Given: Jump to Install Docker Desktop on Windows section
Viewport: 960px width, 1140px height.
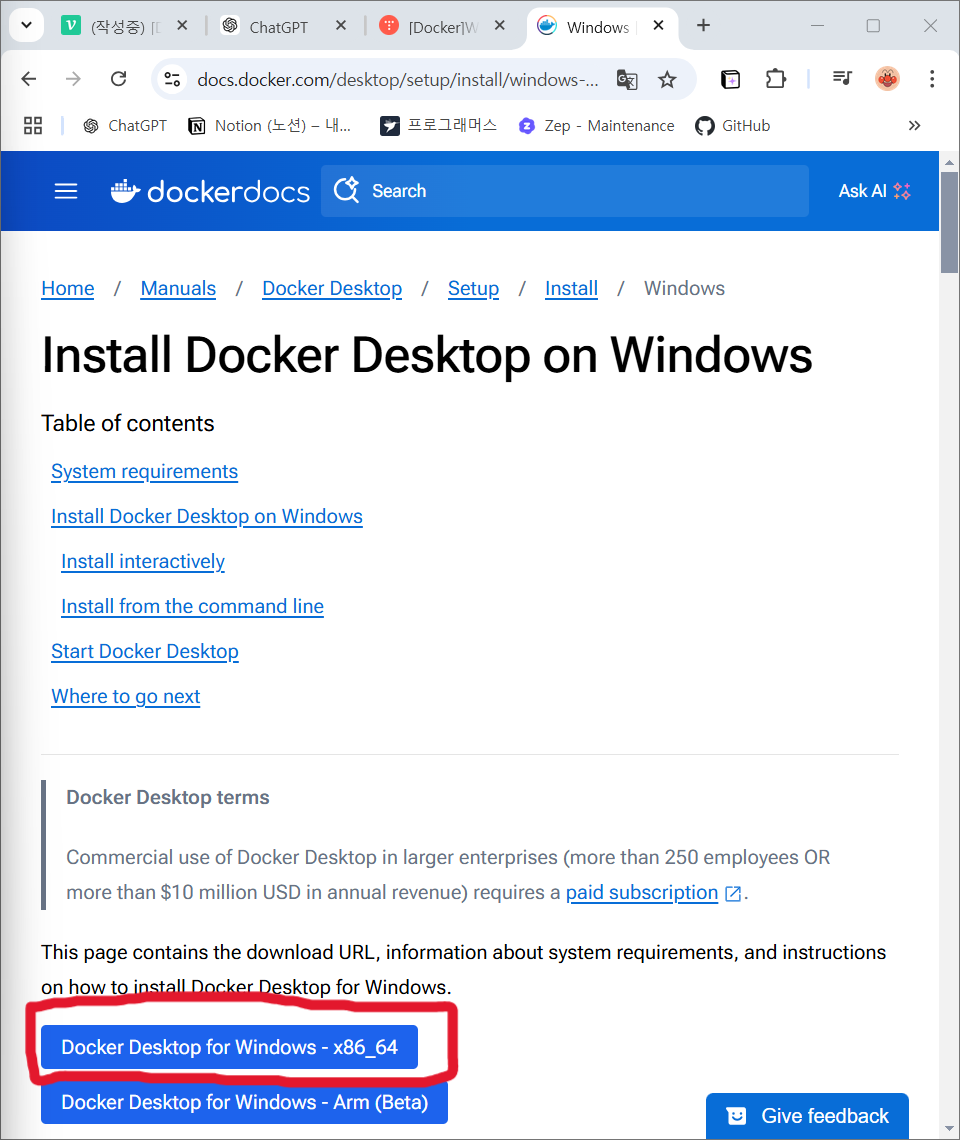Looking at the screenshot, I should pyautogui.click(x=207, y=516).
